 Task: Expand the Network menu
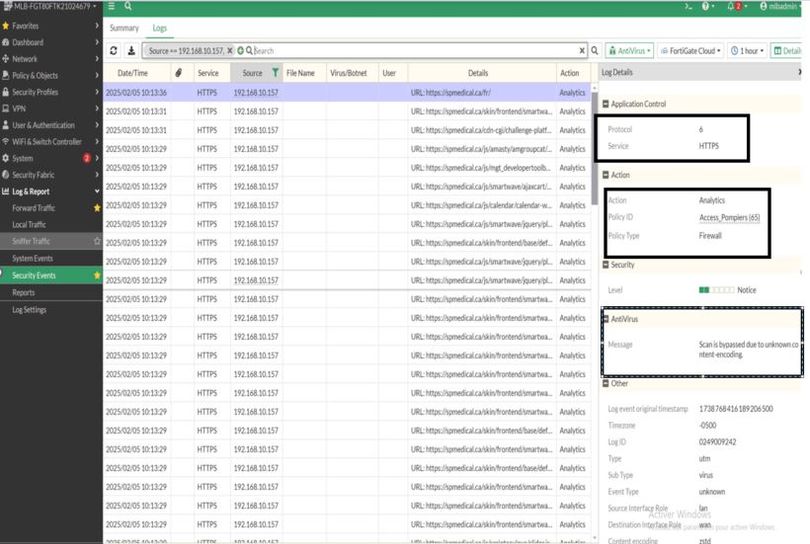[x=51, y=59]
